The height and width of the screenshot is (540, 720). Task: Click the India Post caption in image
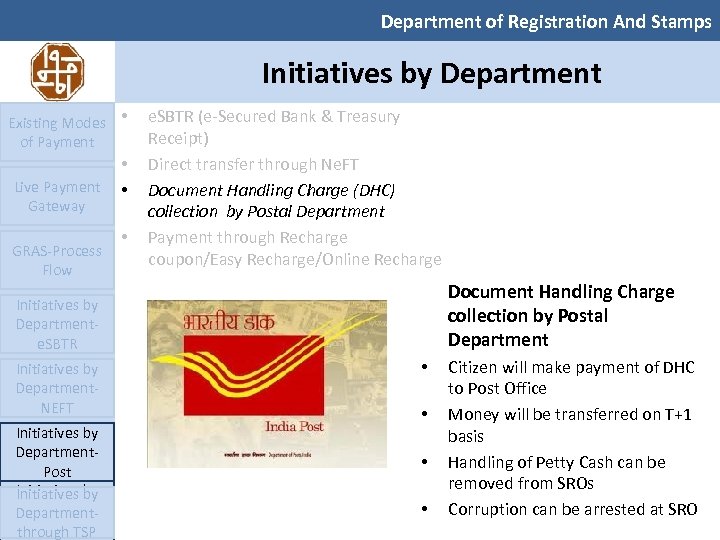[x=294, y=427]
